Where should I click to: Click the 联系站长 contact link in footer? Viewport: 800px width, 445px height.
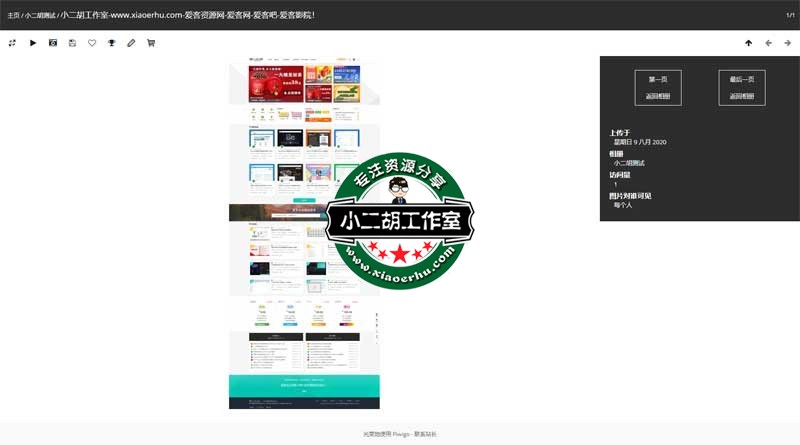tap(425, 434)
